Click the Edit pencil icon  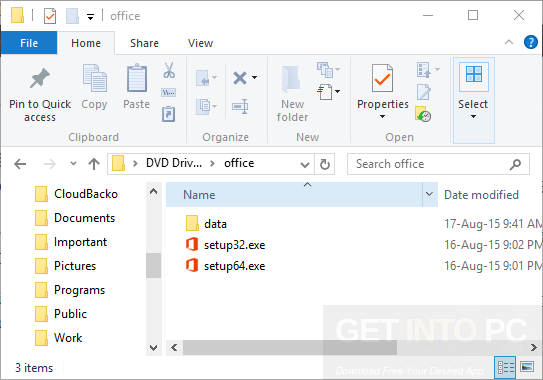pyautogui.click(x=424, y=92)
